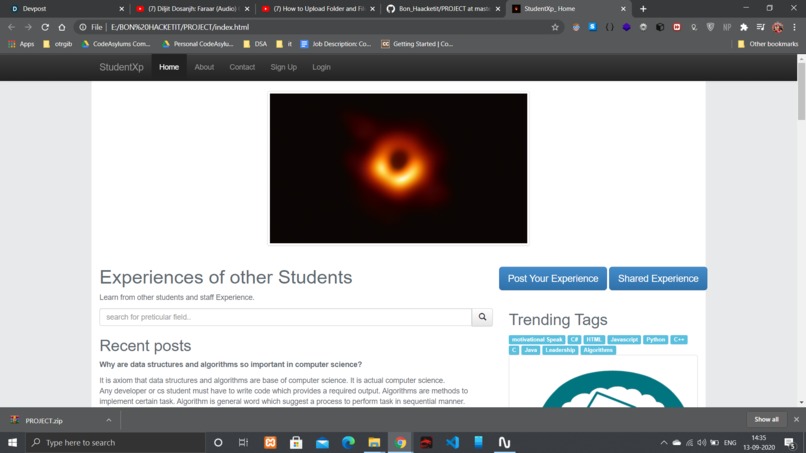Open CodeAsylums Com... bookmark
Viewport: 806px width, 453px height.
tap(116, 44)
